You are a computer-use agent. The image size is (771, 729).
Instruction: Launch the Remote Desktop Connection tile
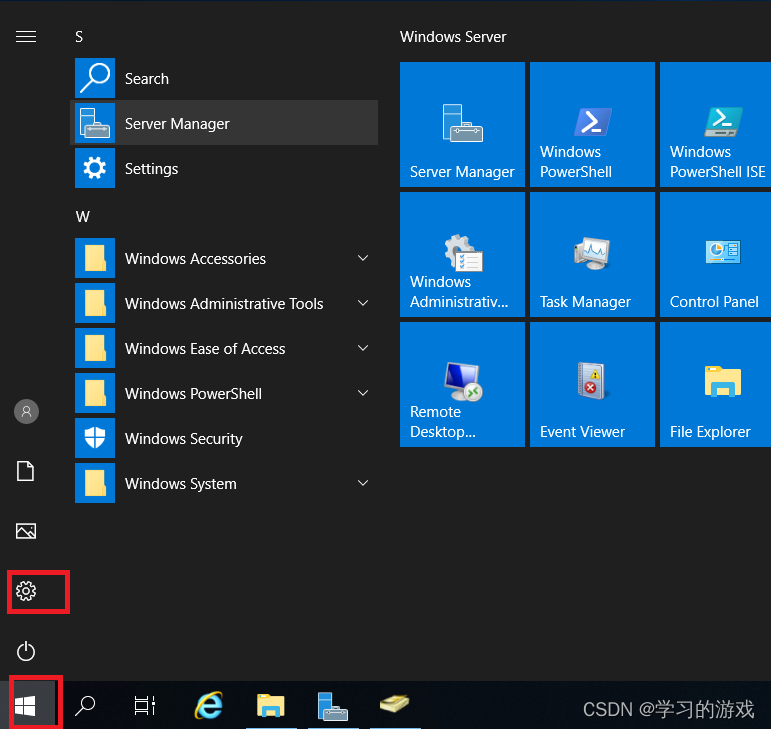click(462, 384)
